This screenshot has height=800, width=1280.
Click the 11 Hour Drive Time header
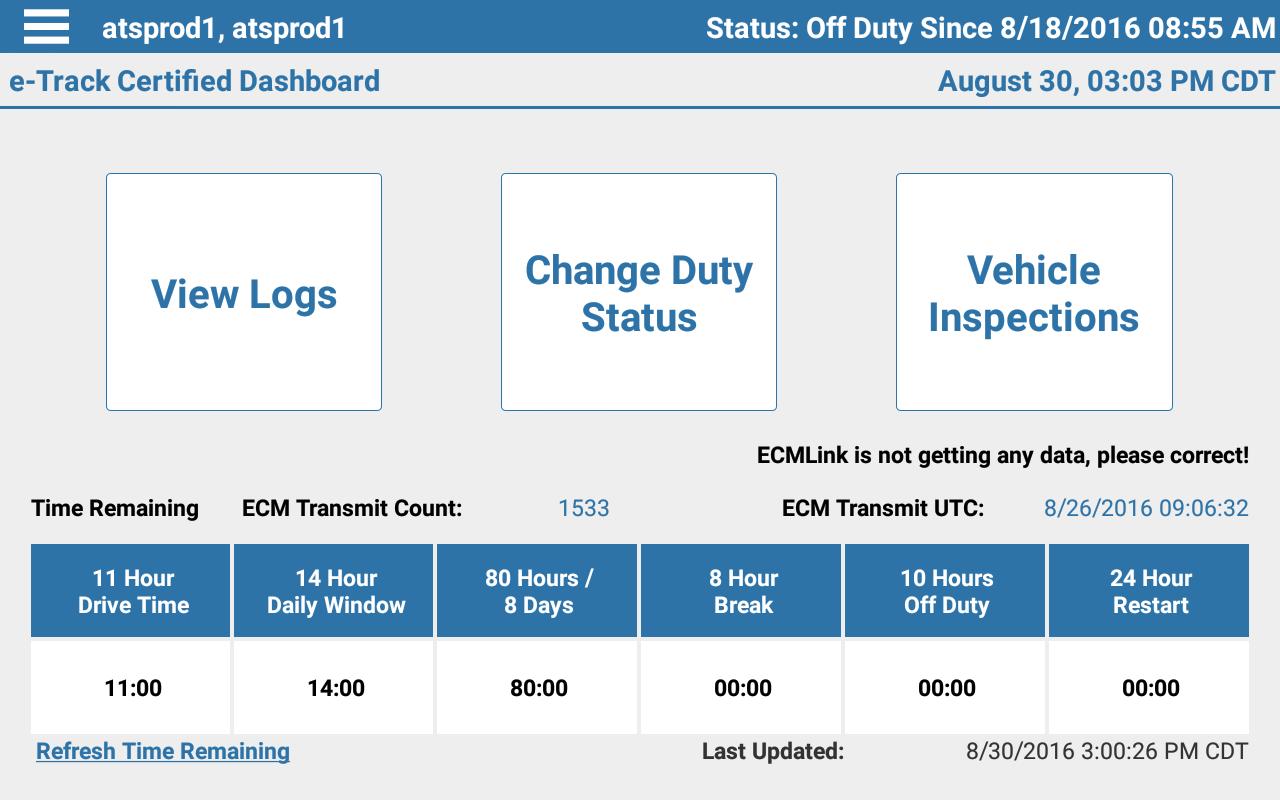[130, 590]
